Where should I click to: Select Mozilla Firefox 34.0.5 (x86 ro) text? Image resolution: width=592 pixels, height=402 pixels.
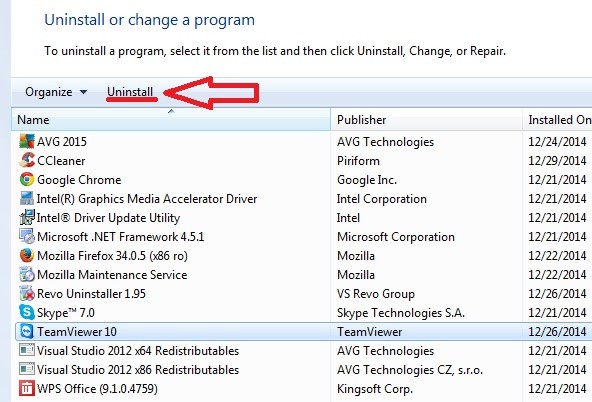click(x=112, y=256)
